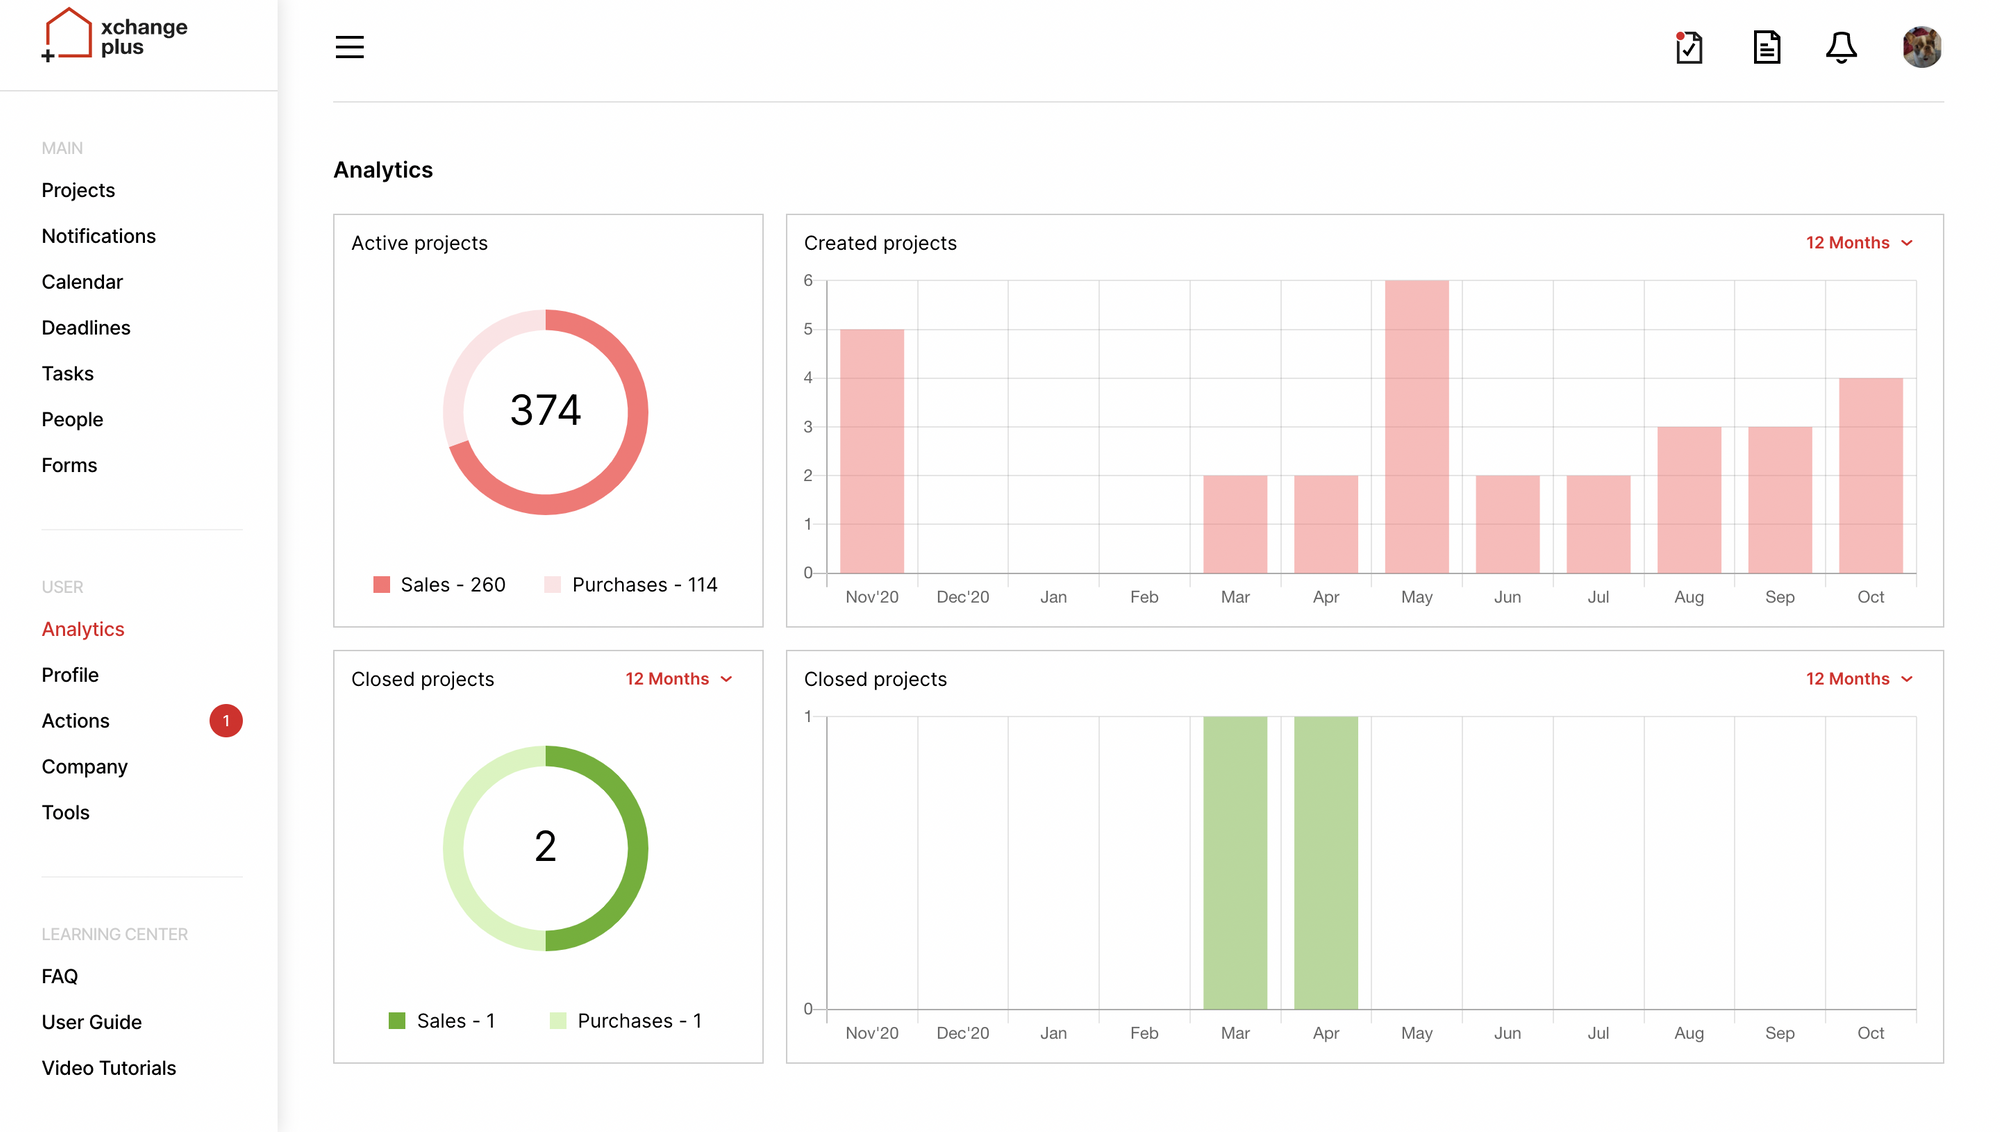Open the FAQ link

pos(60,976)
